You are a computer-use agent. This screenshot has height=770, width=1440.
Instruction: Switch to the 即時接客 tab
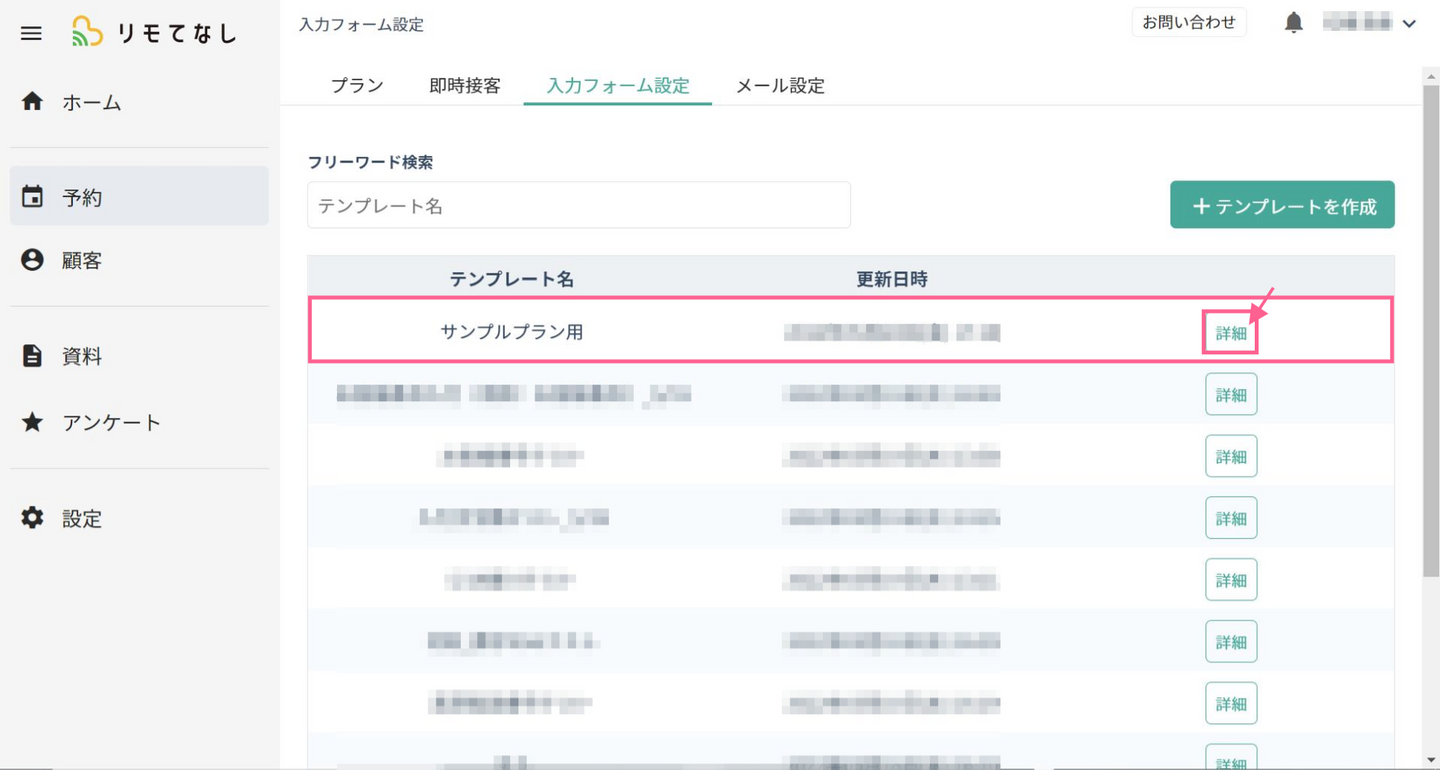click(x=465, y=86)
